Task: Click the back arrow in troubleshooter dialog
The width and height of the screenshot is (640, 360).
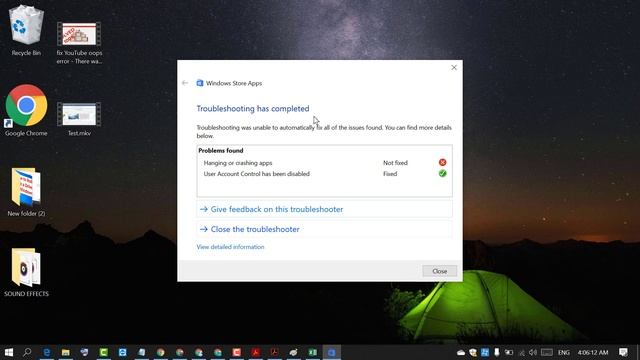Action: coord(185,83)
